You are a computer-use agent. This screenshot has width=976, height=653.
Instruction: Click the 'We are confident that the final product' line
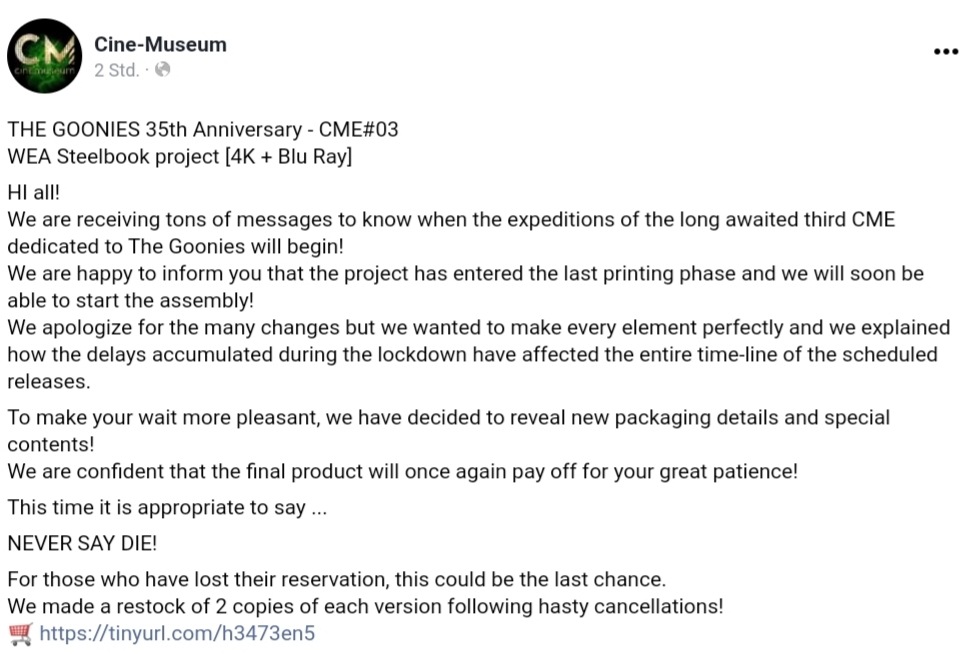click(403, 471)
